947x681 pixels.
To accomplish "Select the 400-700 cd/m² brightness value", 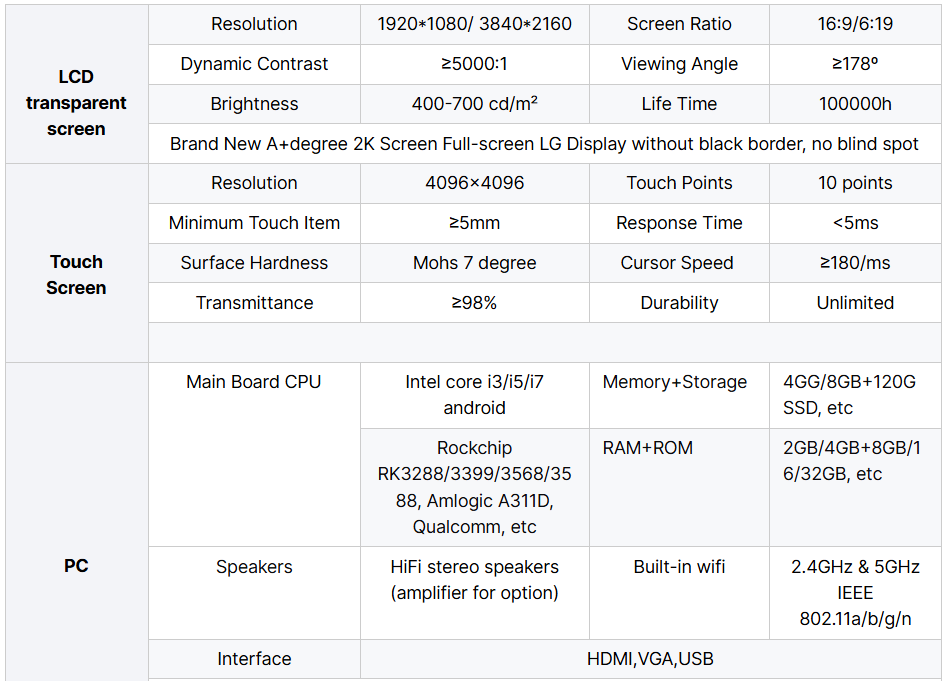I will coord(475,104).
